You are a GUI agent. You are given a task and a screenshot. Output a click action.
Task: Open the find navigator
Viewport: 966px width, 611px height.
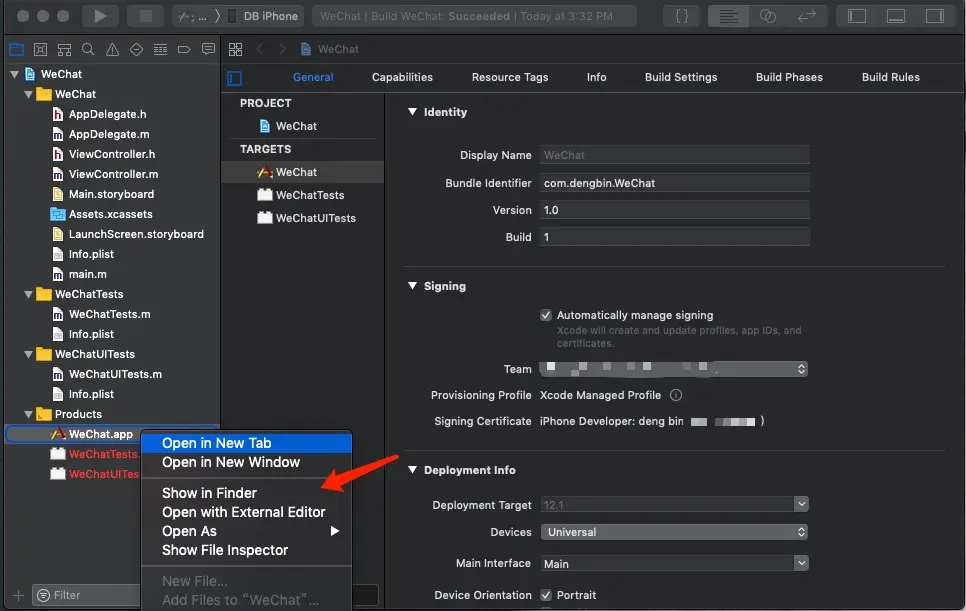[88, 49]
